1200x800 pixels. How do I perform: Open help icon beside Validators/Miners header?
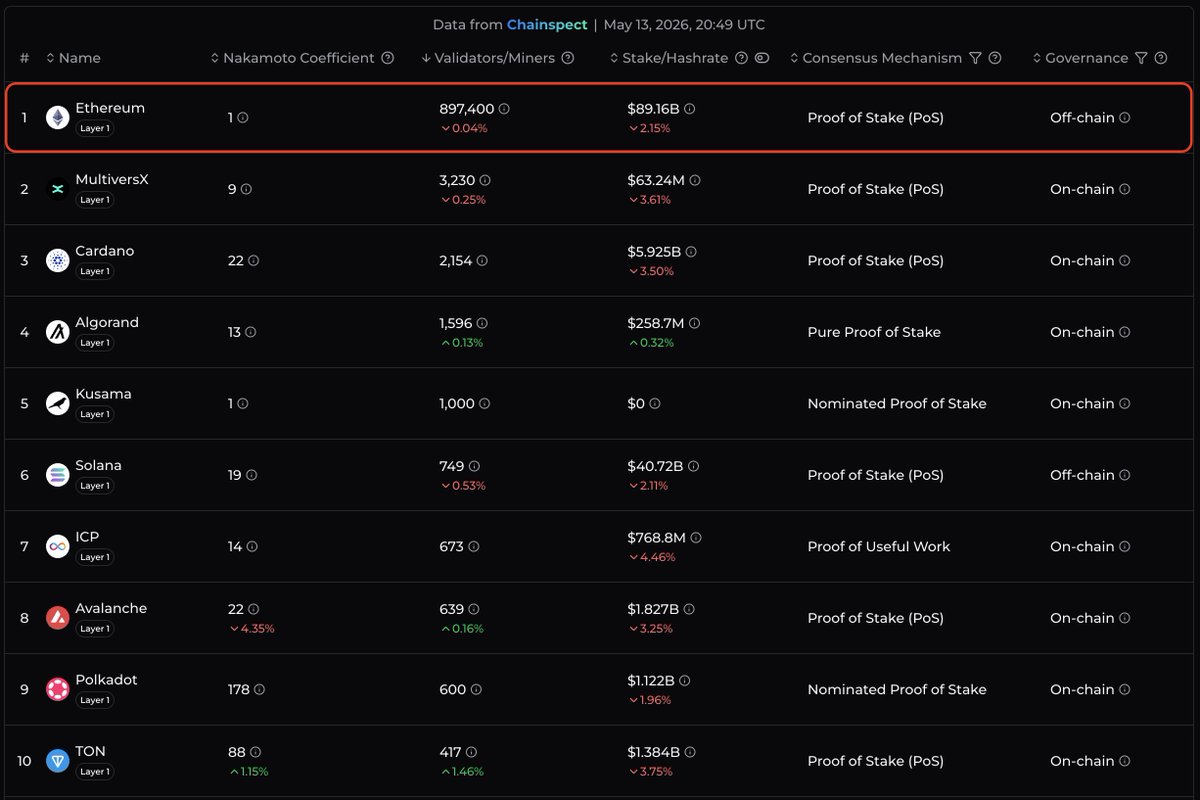568,58
